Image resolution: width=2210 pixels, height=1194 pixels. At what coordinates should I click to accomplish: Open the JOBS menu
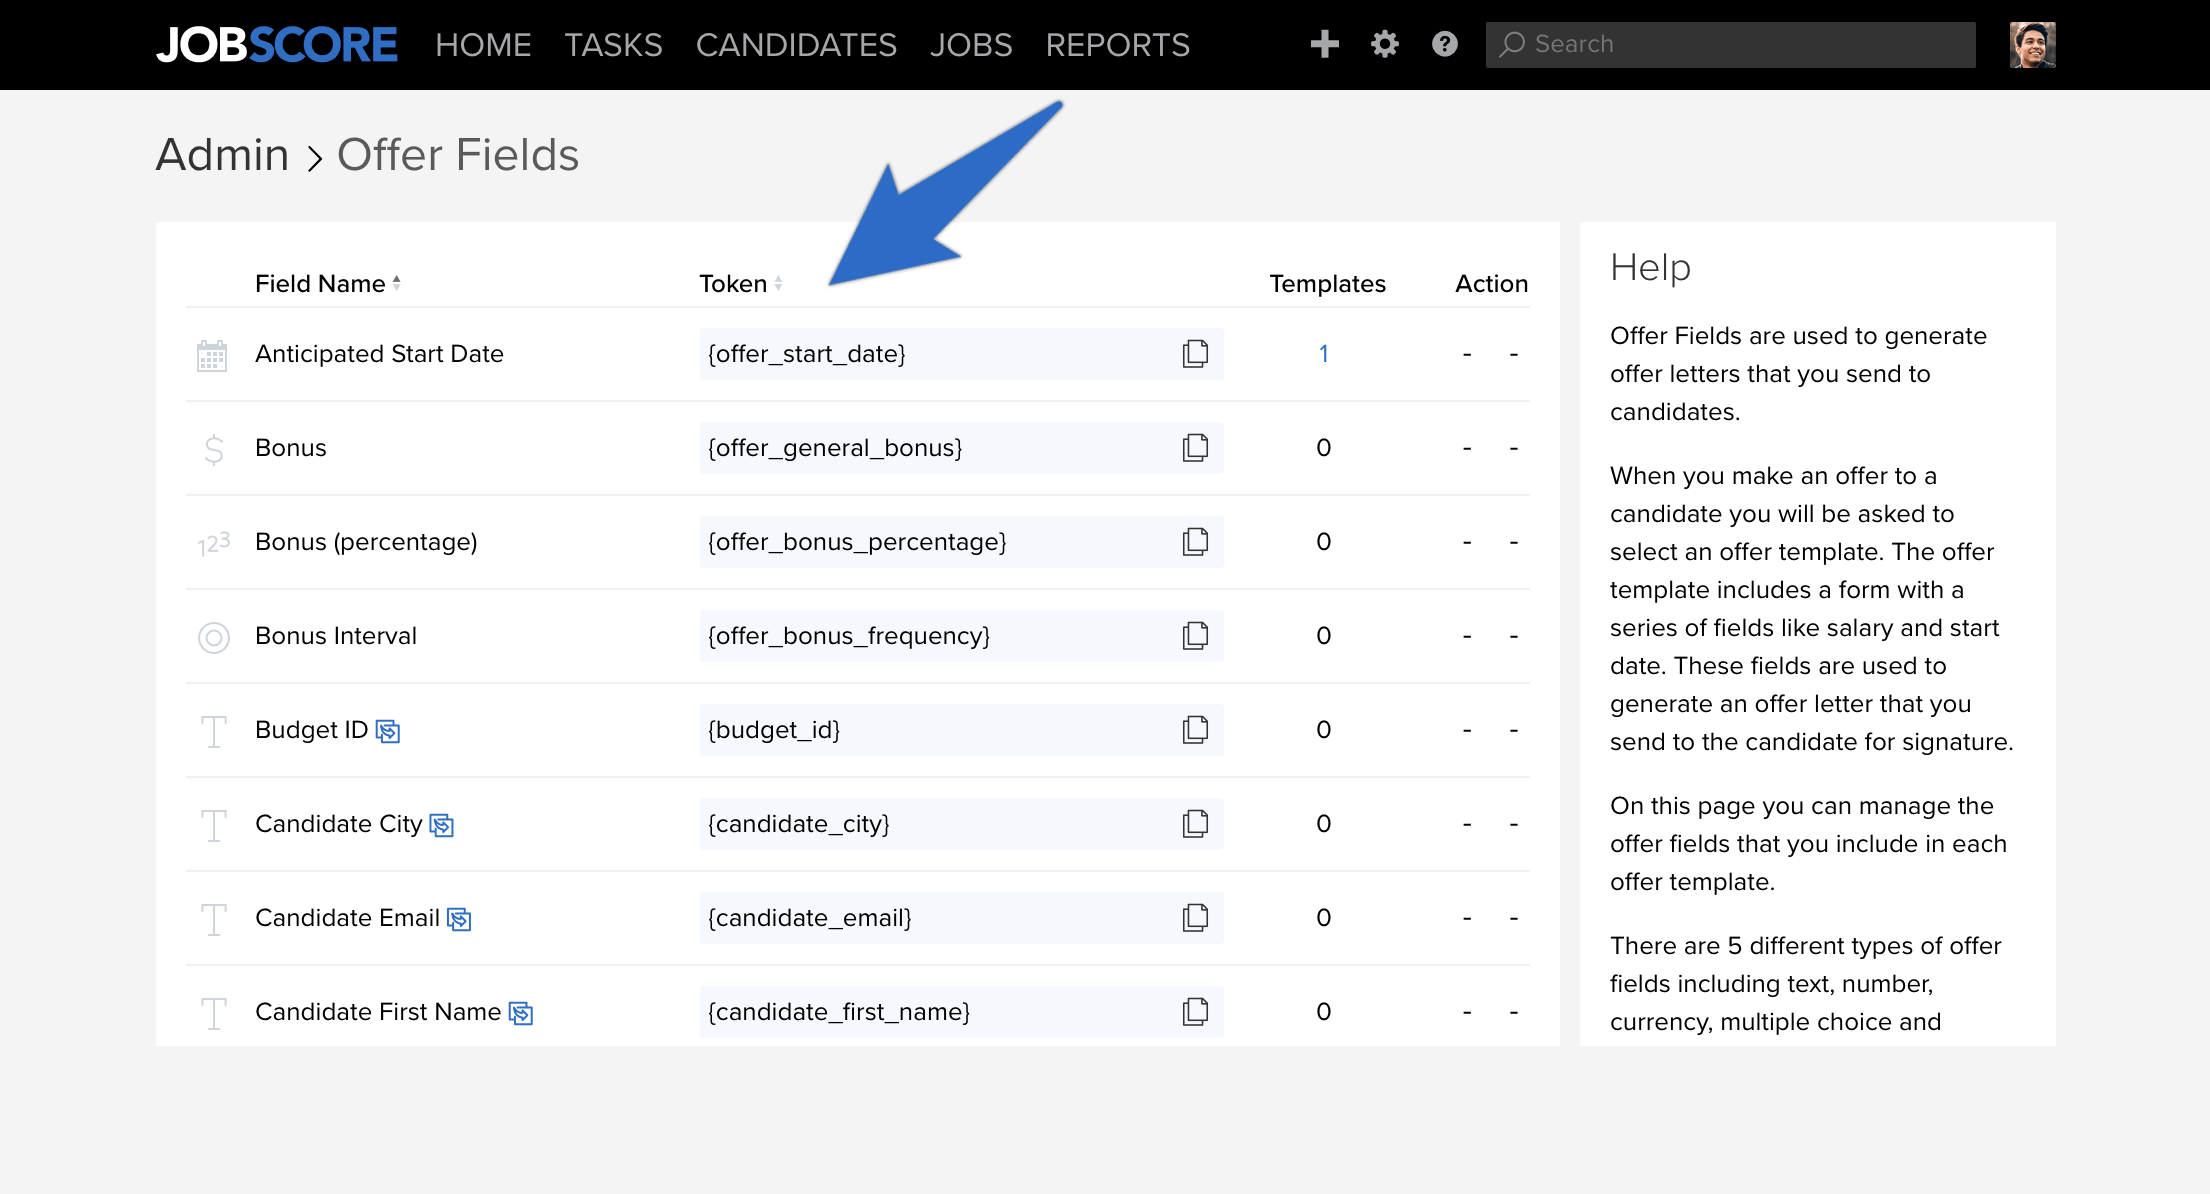(971, 45)
